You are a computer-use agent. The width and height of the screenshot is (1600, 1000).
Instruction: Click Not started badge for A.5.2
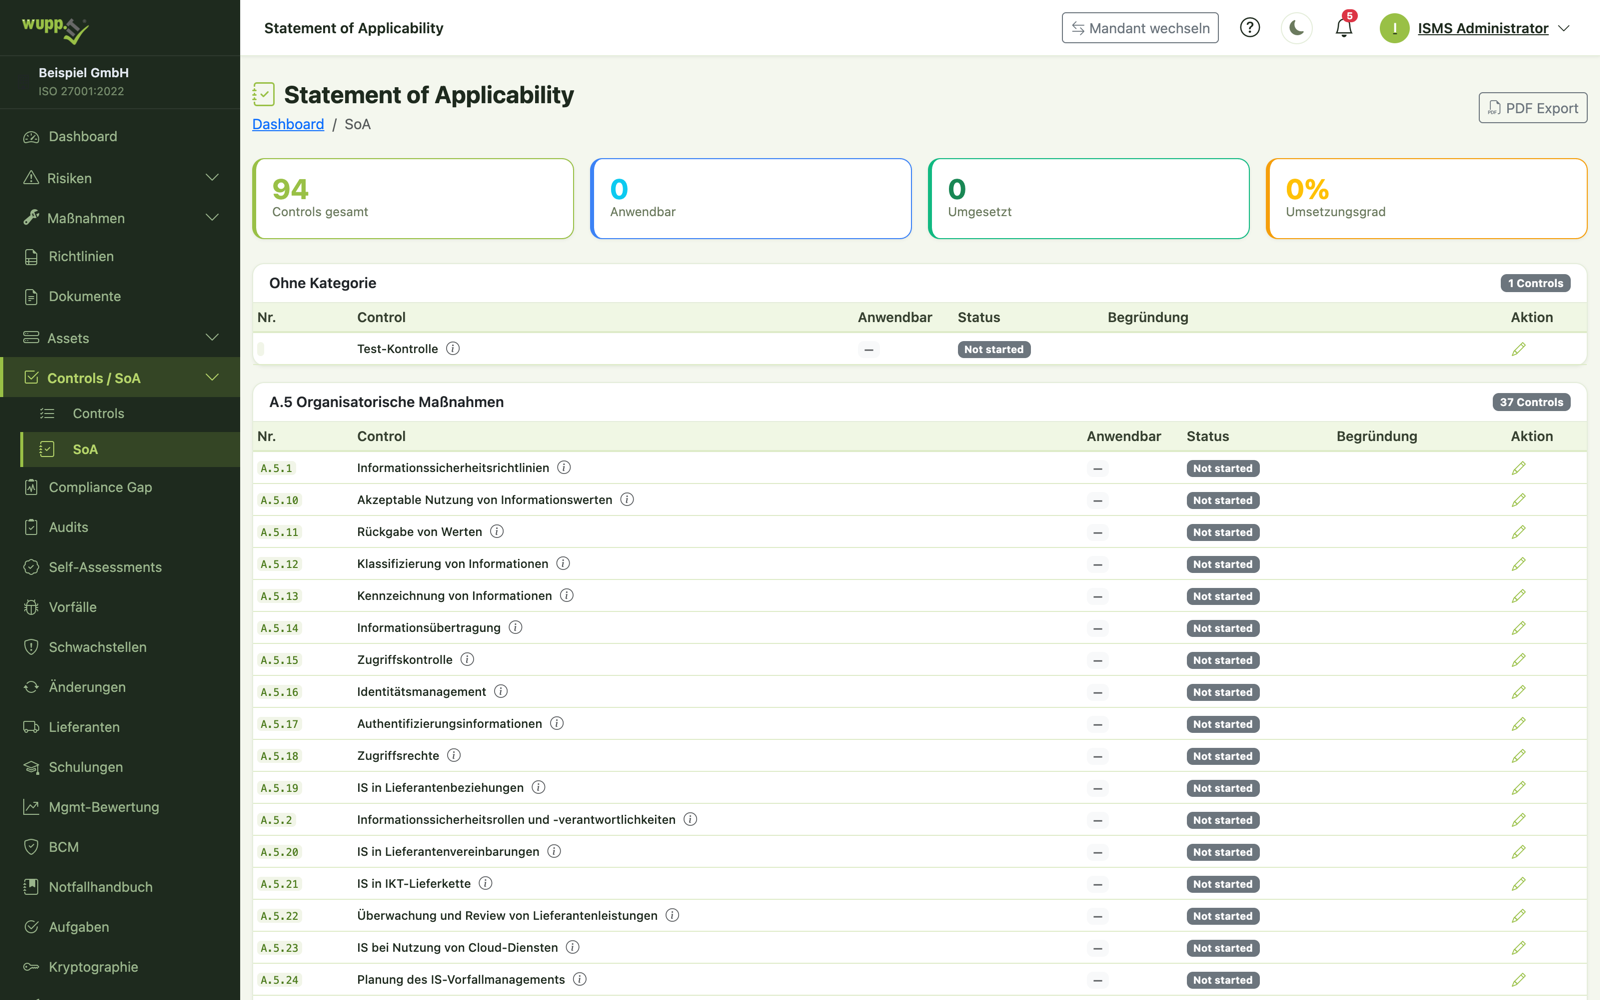point(1223,820)
